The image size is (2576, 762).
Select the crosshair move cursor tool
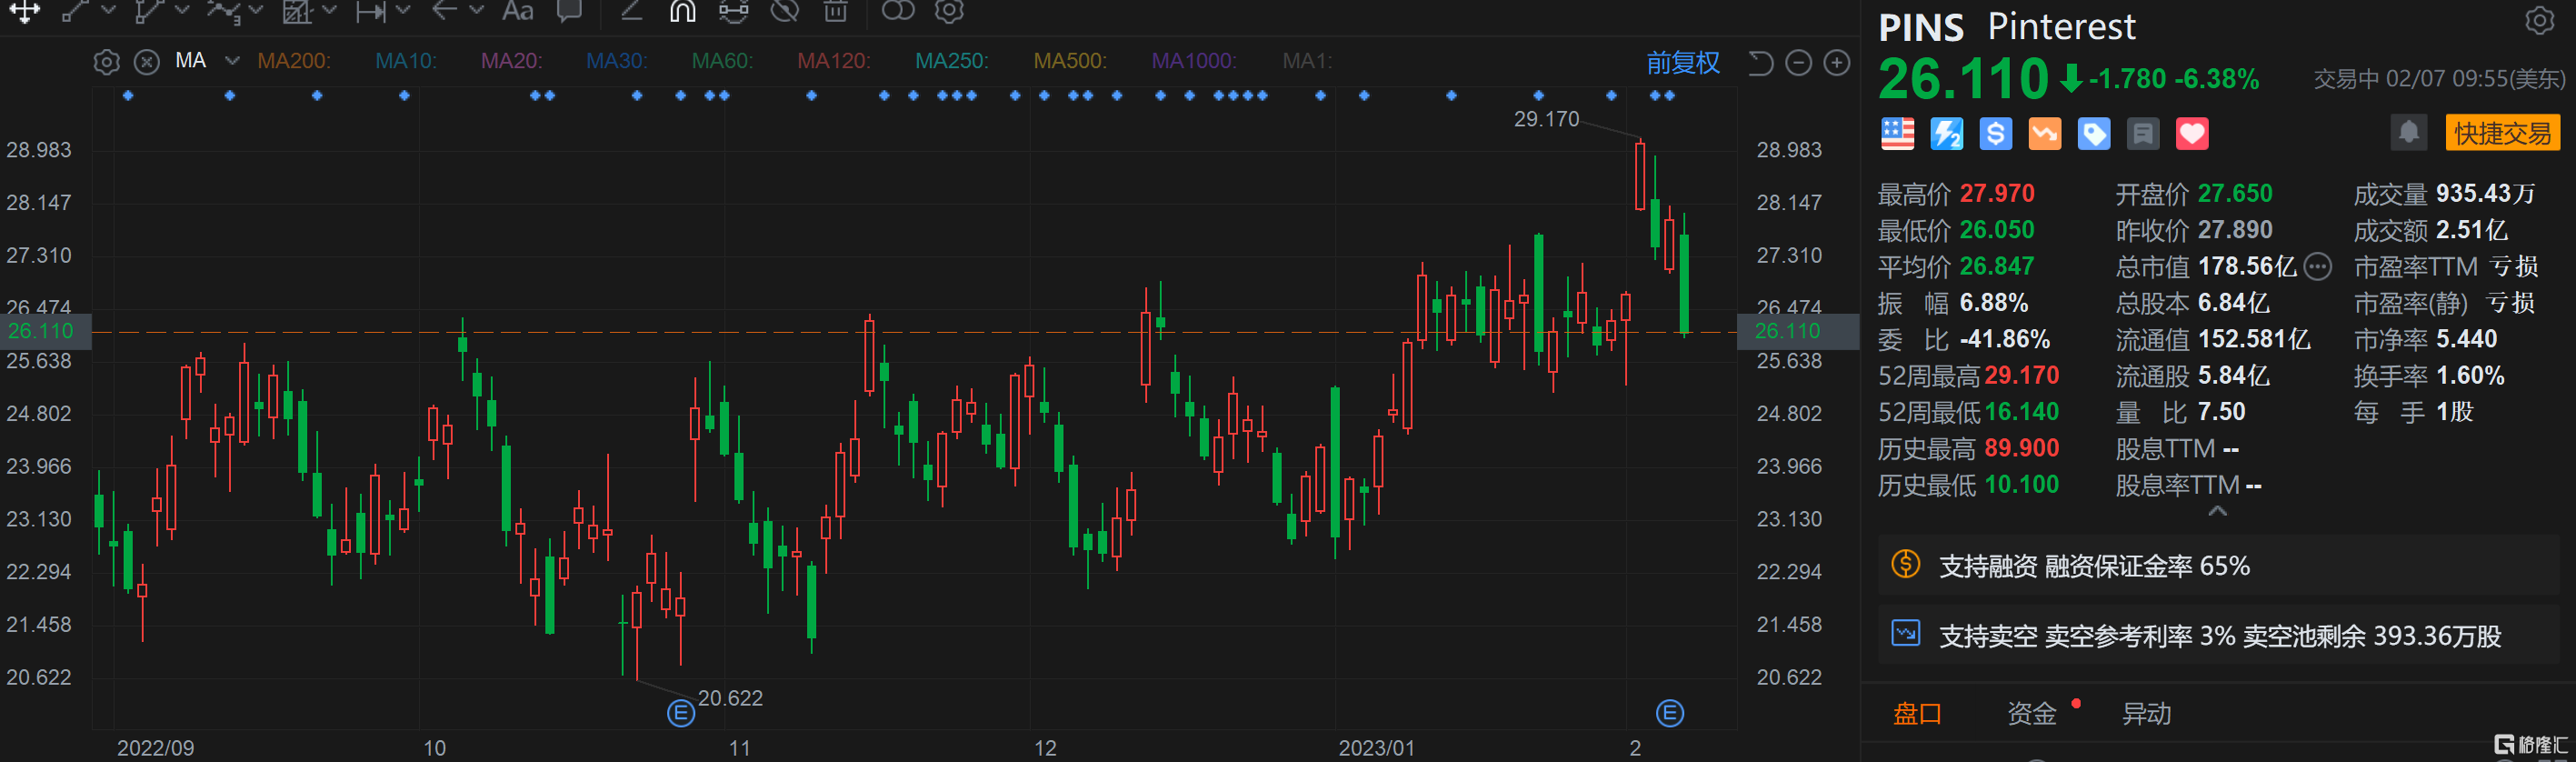click(x=24, y=11)
